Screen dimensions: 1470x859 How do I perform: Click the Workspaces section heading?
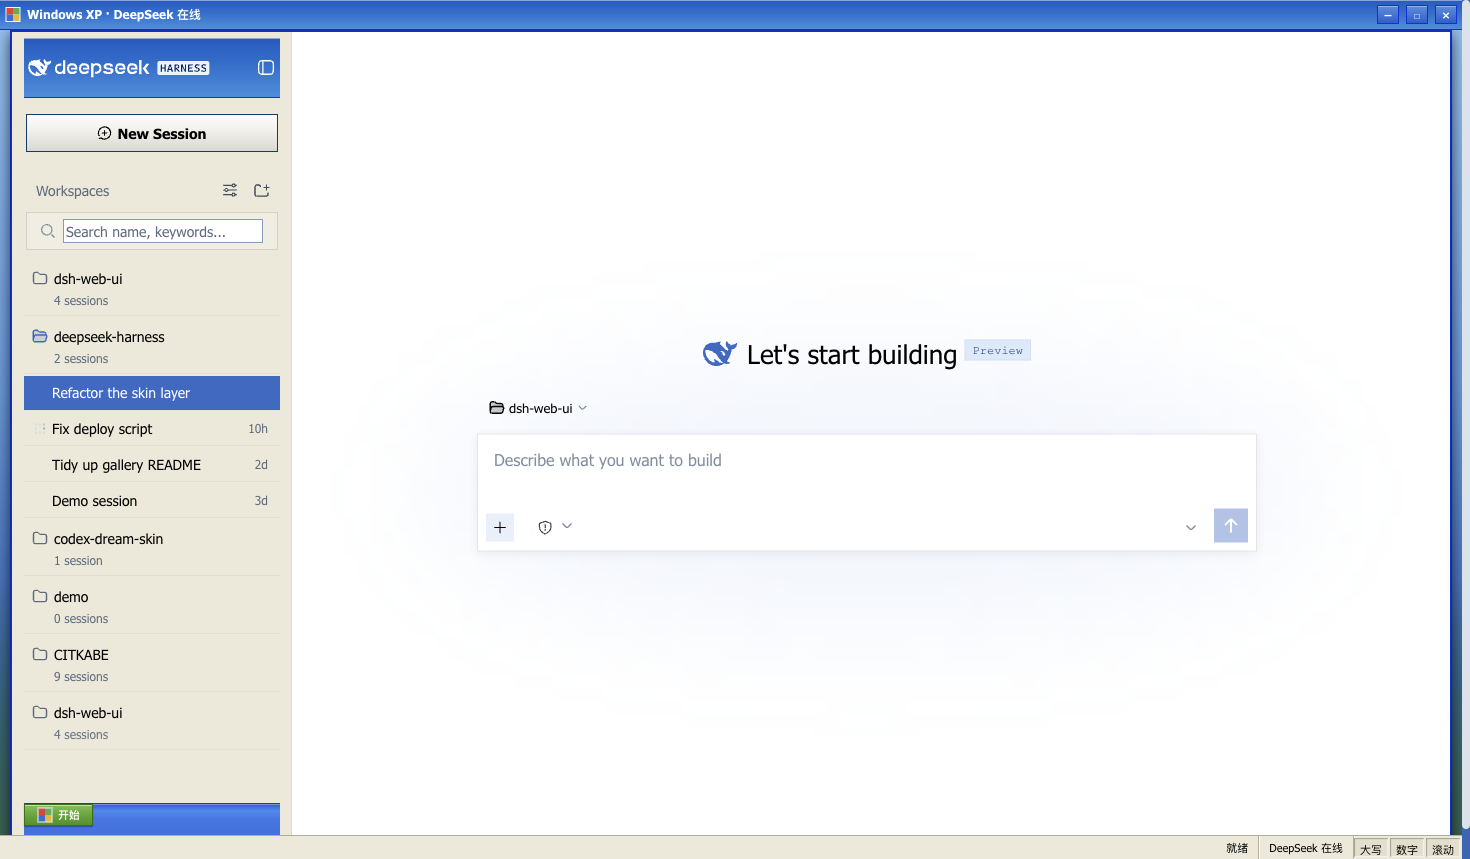73,191
